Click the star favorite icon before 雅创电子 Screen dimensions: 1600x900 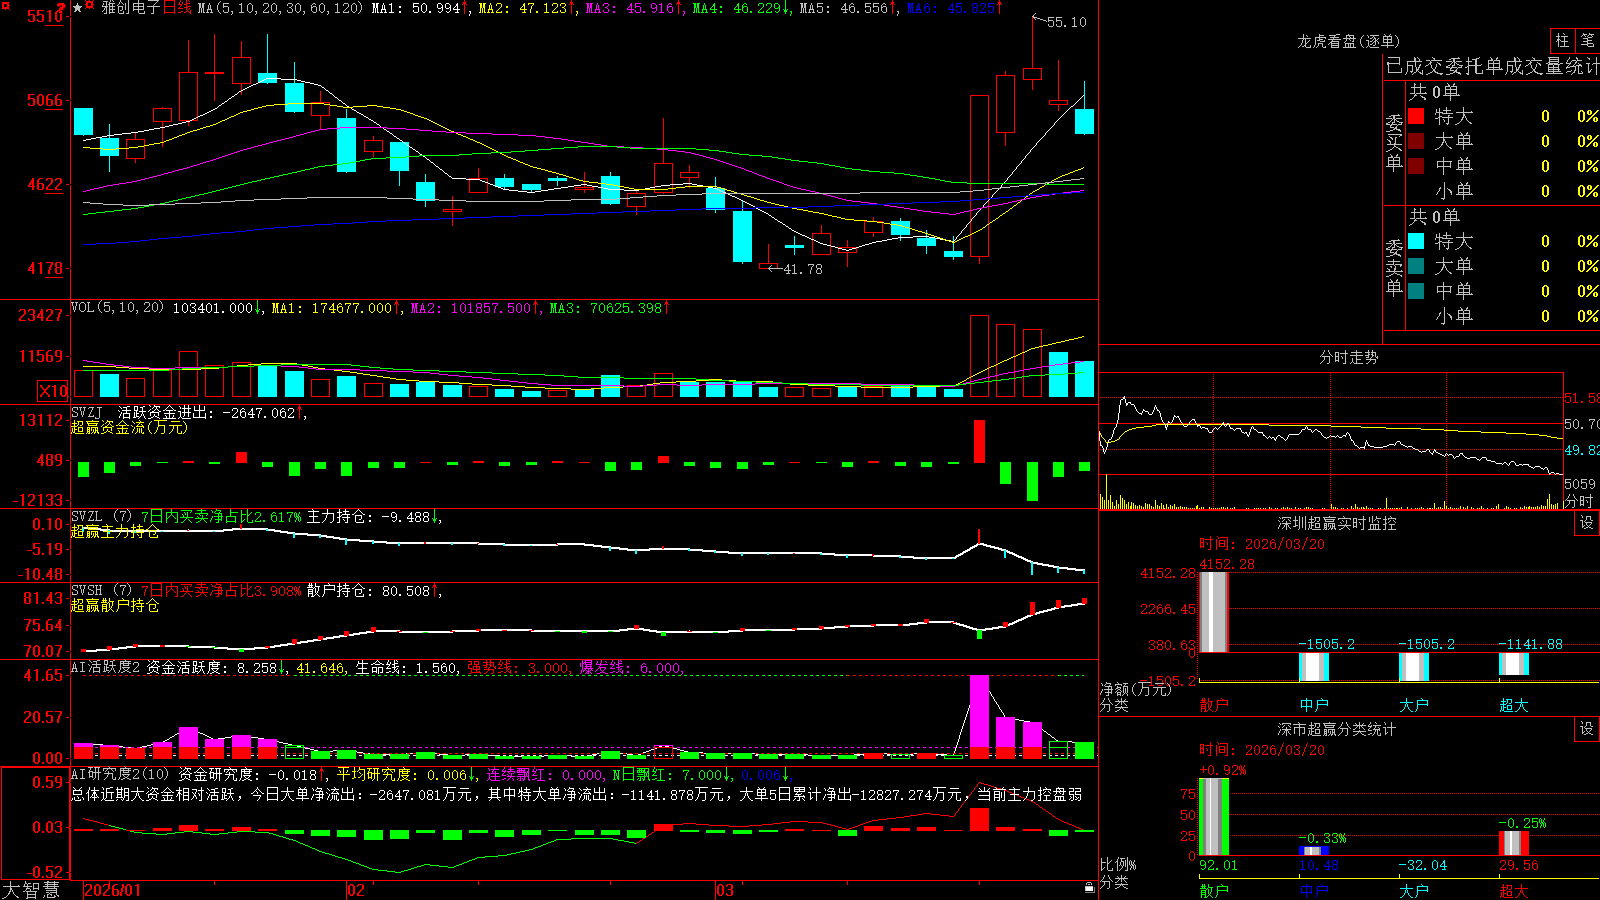pyautogui.click(x=78, y=8)
